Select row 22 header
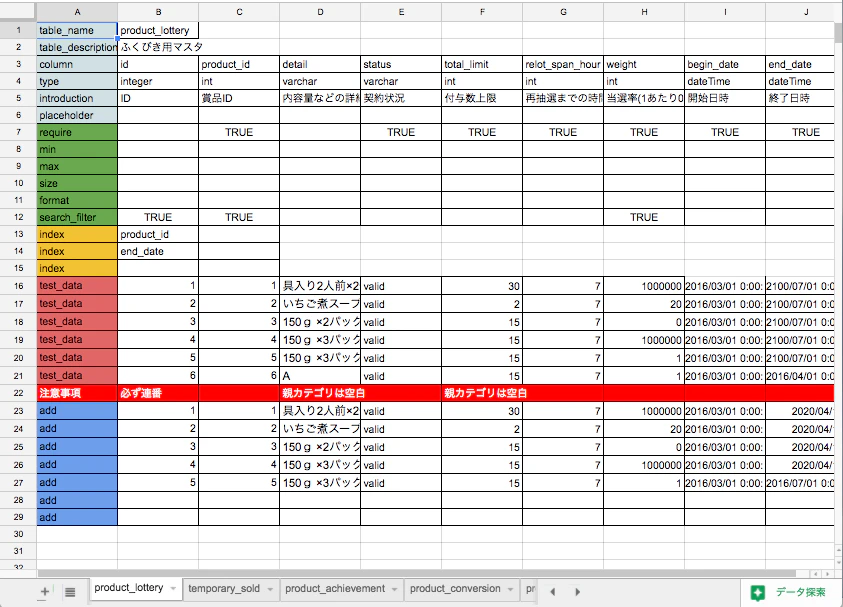843x607 pixels. pos(18,393)
